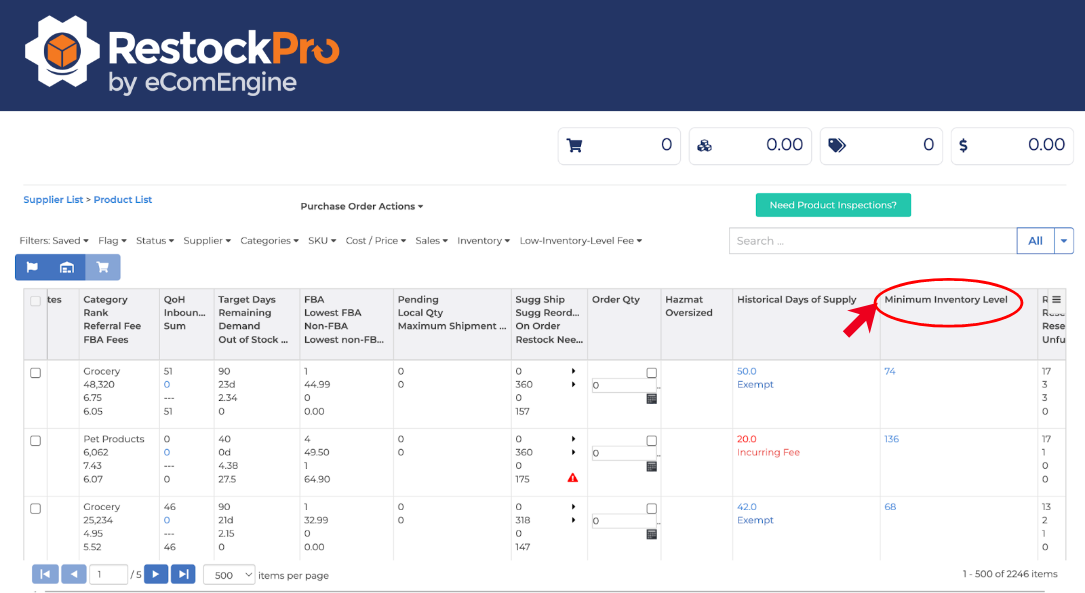Click the flag icon button
This screenshot has width=1085, height=593.
[32, 267]
